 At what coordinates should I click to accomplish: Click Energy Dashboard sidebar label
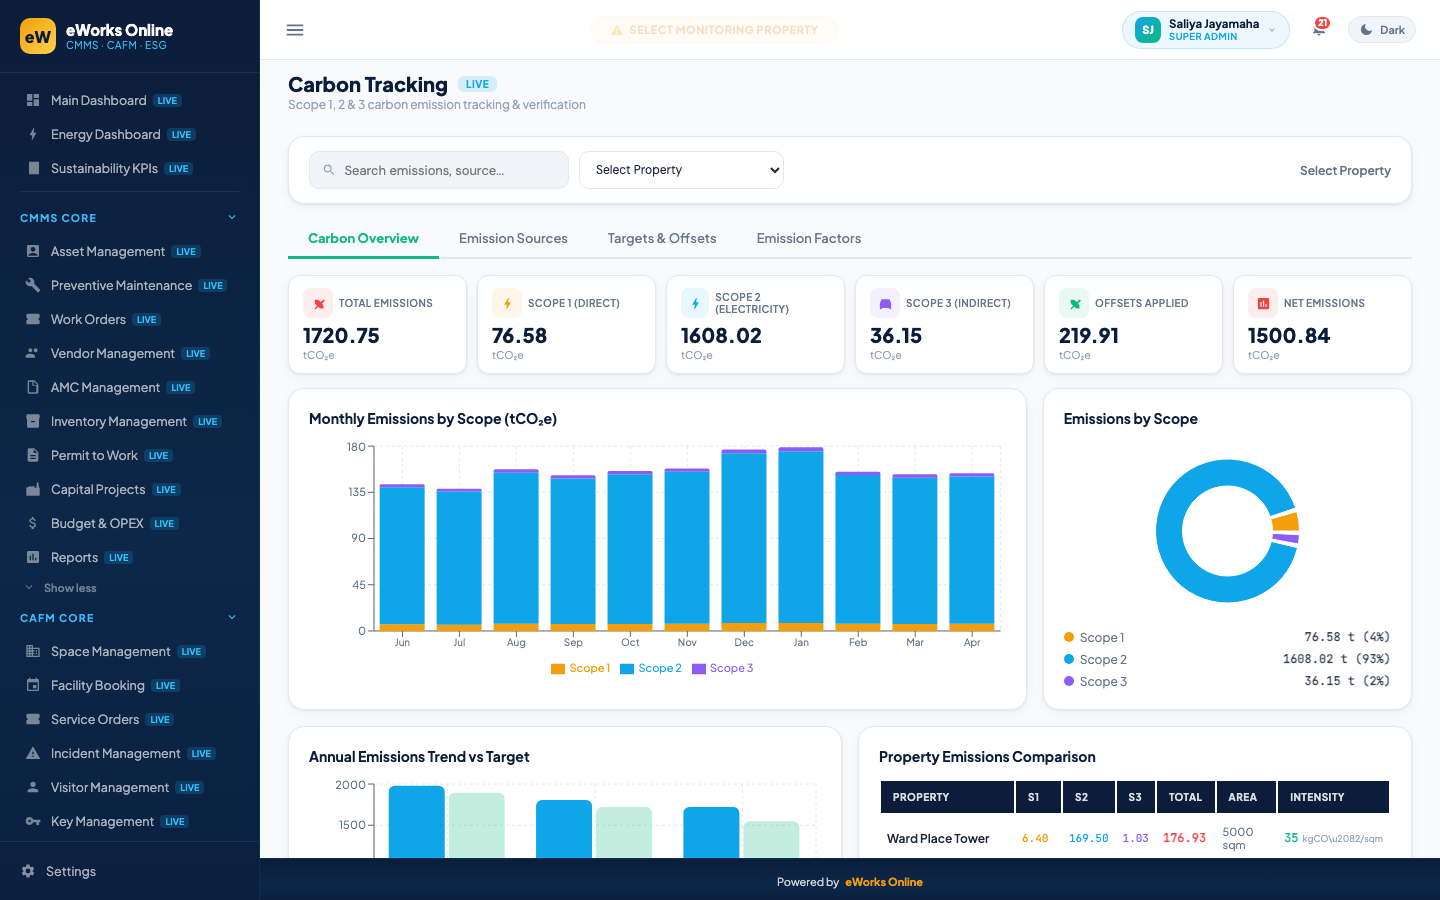[106, 134]
